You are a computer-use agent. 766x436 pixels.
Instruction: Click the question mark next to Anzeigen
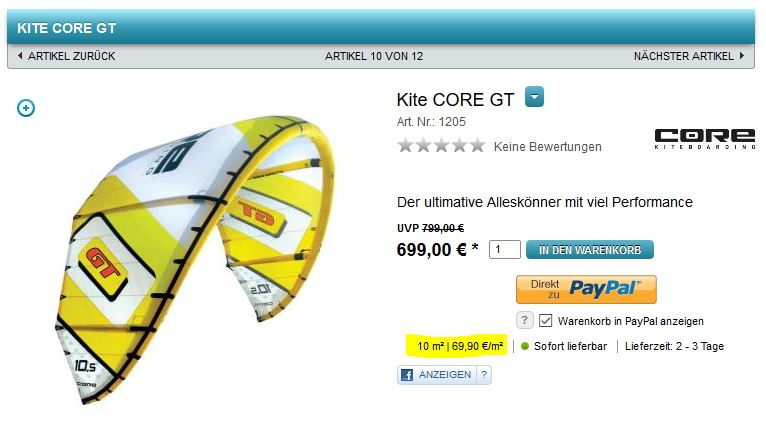coord(484,375)
